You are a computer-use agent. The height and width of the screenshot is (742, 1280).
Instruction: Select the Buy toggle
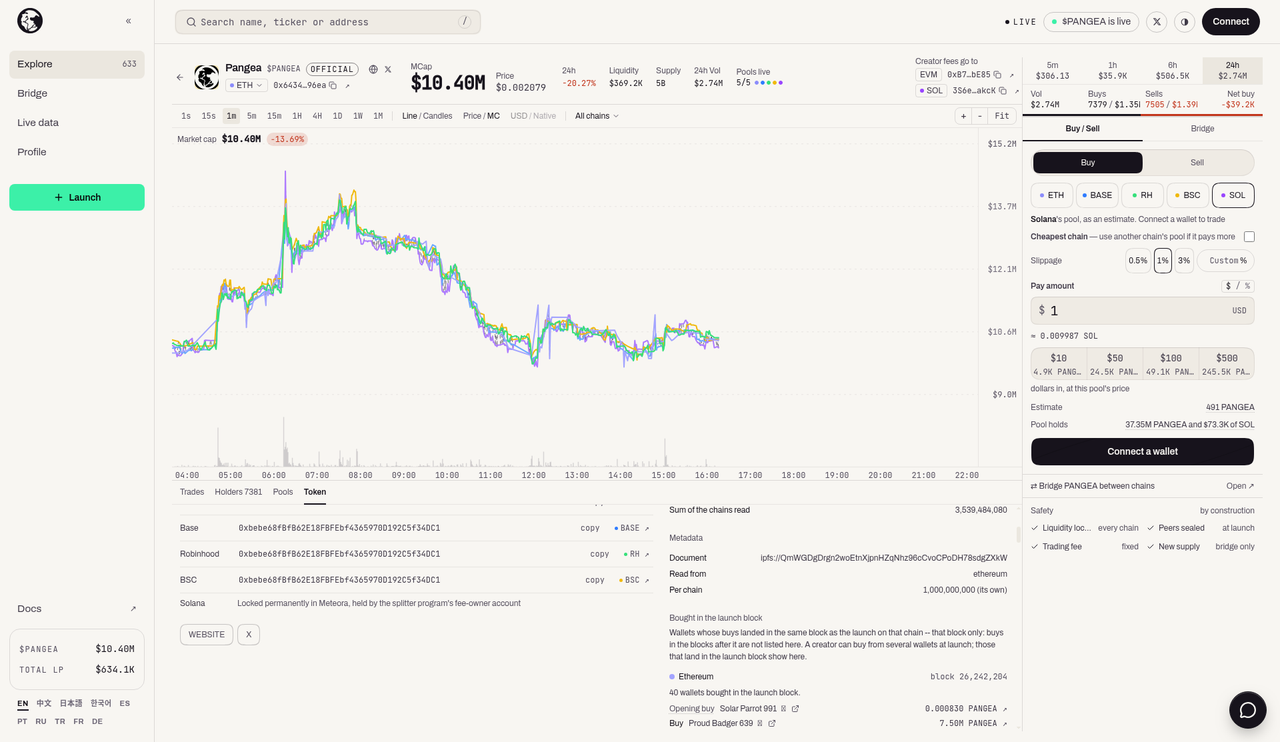click(x=1087, y=162)
